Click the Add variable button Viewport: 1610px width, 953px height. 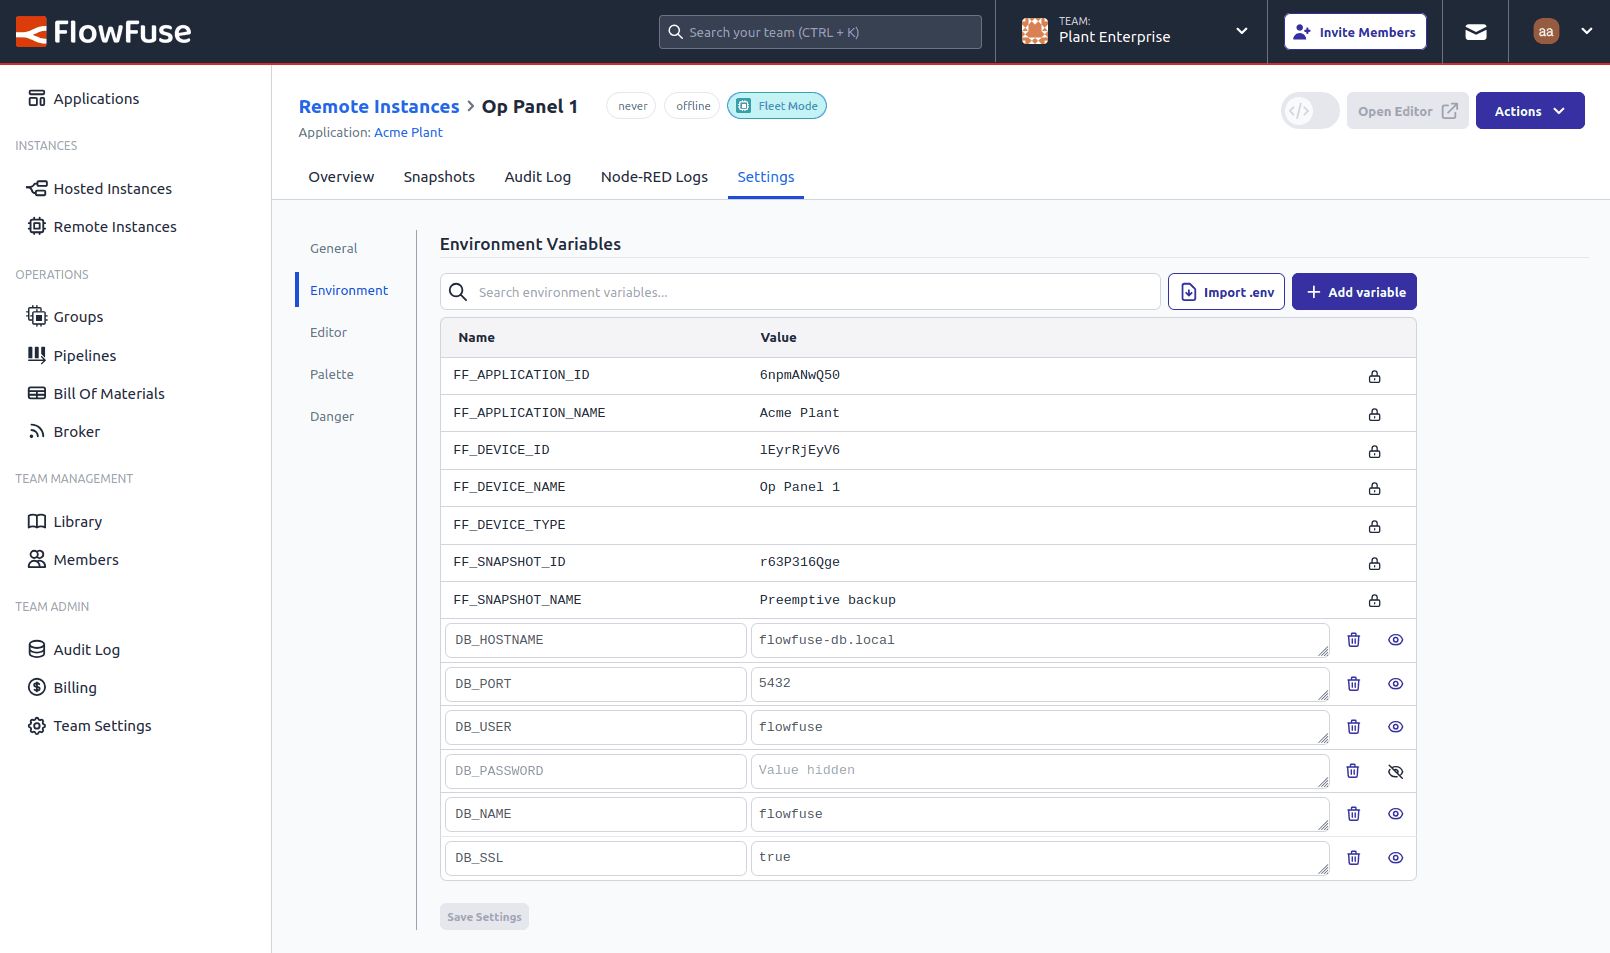(1354, 291)
